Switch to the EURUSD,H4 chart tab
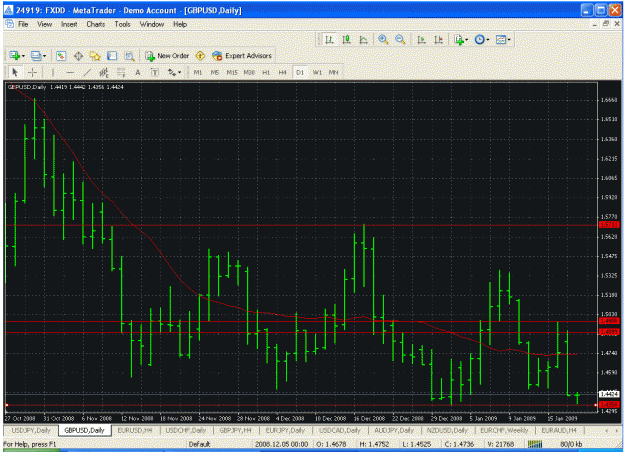This screenshot has width=625, height=452. tap(135, 430)
